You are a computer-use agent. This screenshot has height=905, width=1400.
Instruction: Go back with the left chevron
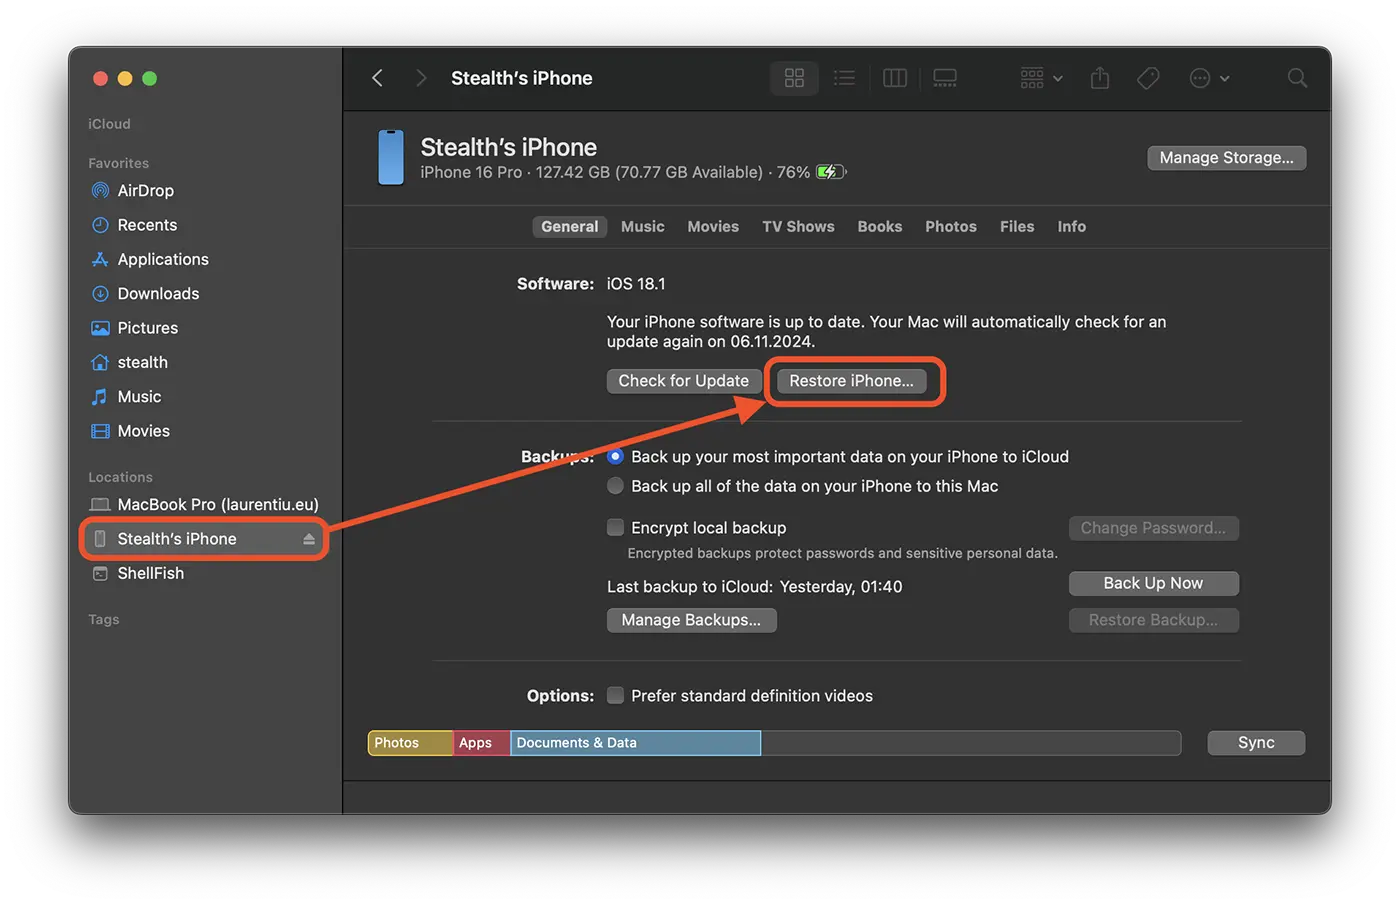pos(377,78)
